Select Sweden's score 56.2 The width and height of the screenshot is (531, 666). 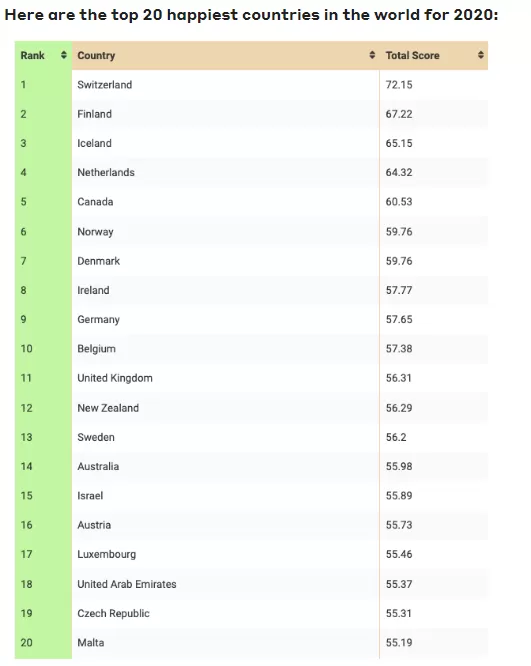point(396,437)
